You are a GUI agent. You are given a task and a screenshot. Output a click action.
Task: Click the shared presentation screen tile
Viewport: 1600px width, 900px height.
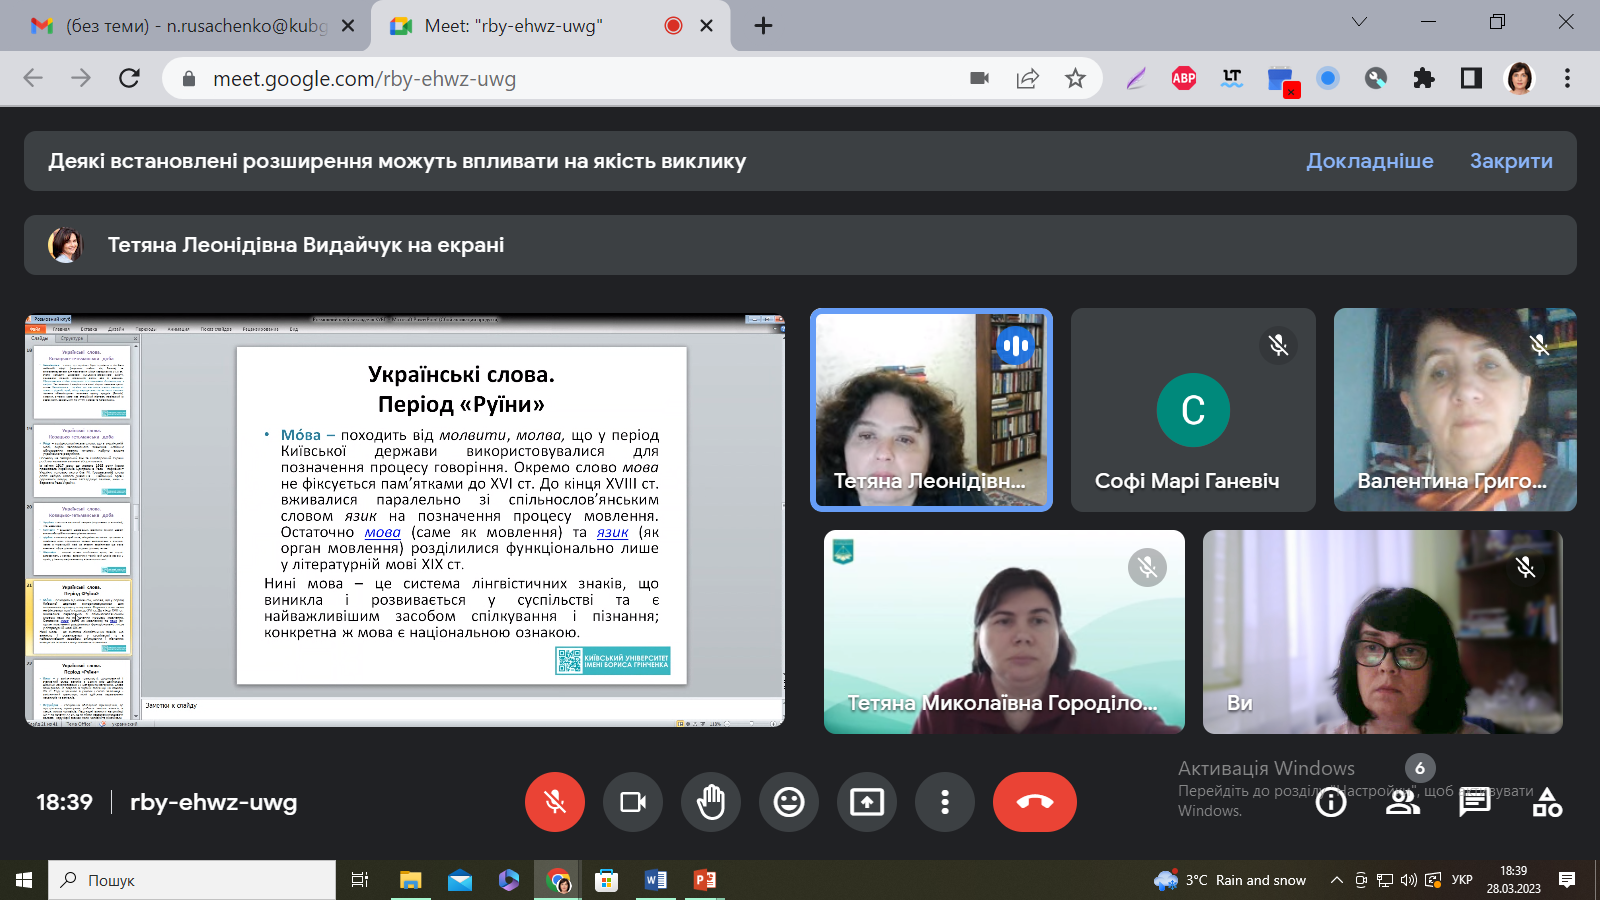point(405,520)
